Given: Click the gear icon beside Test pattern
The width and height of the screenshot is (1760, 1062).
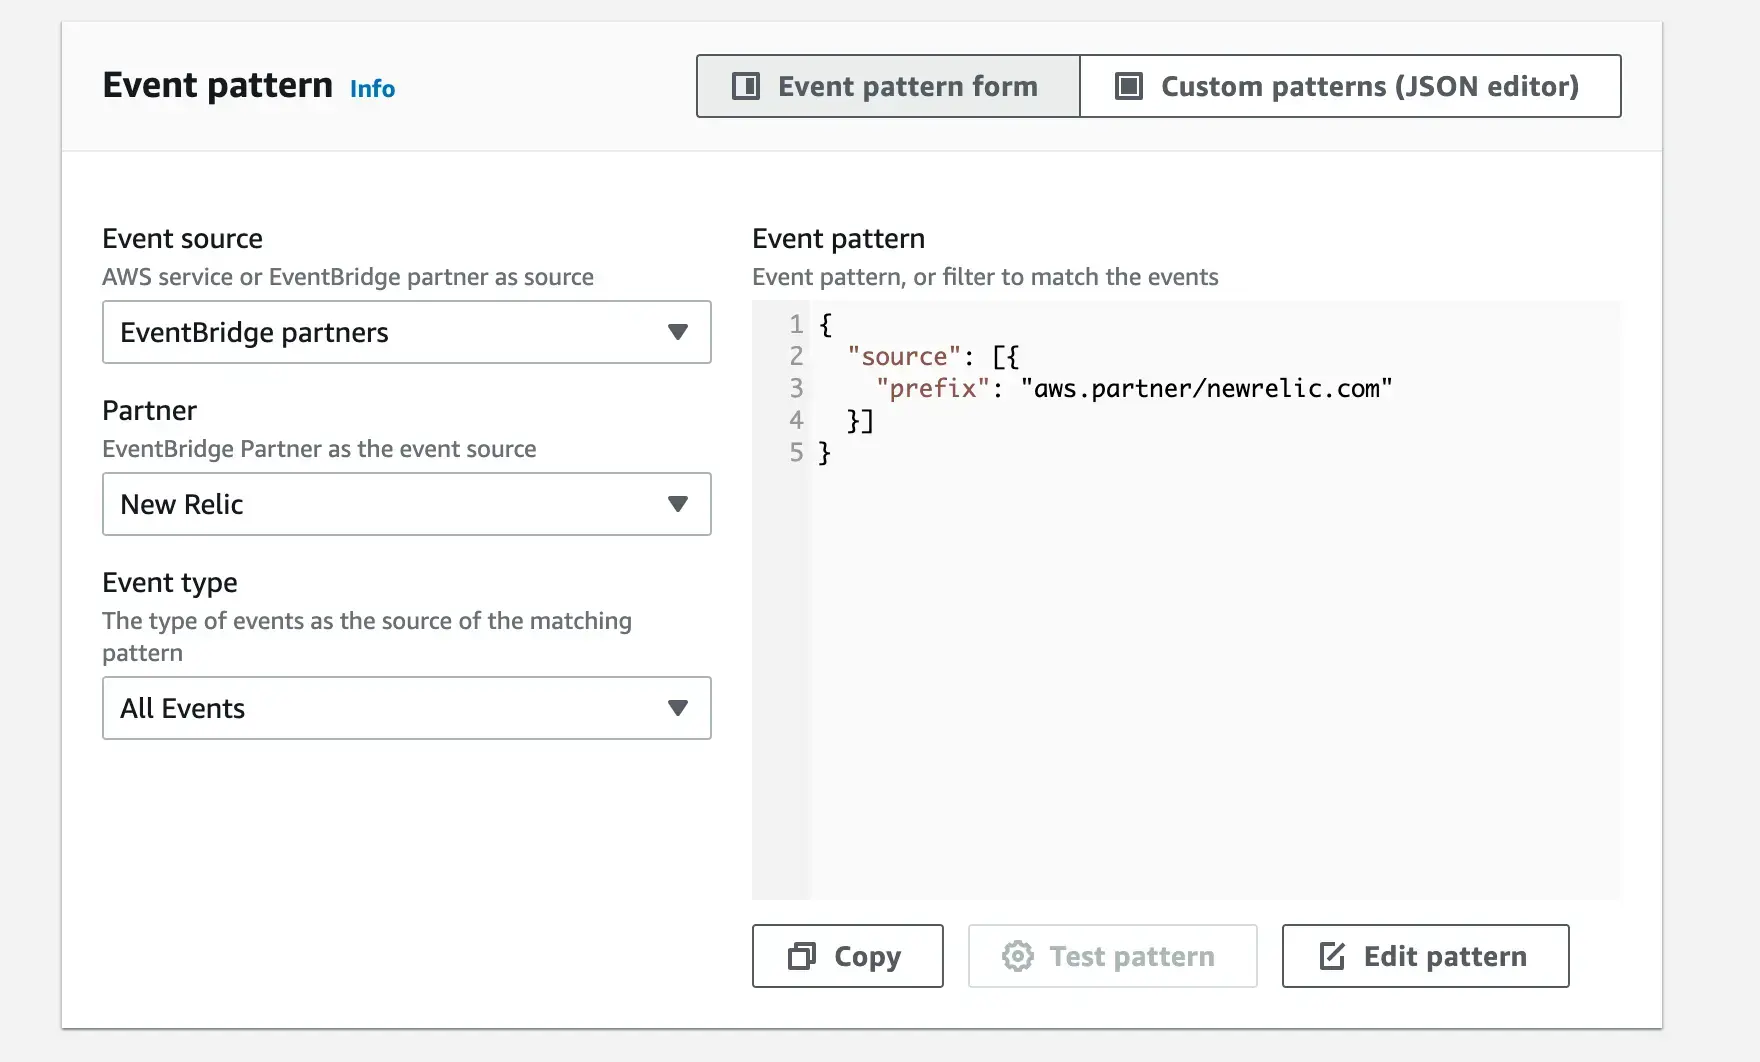Looking at the screenshot, I should pyautogui.click(x=1017, y=956).
